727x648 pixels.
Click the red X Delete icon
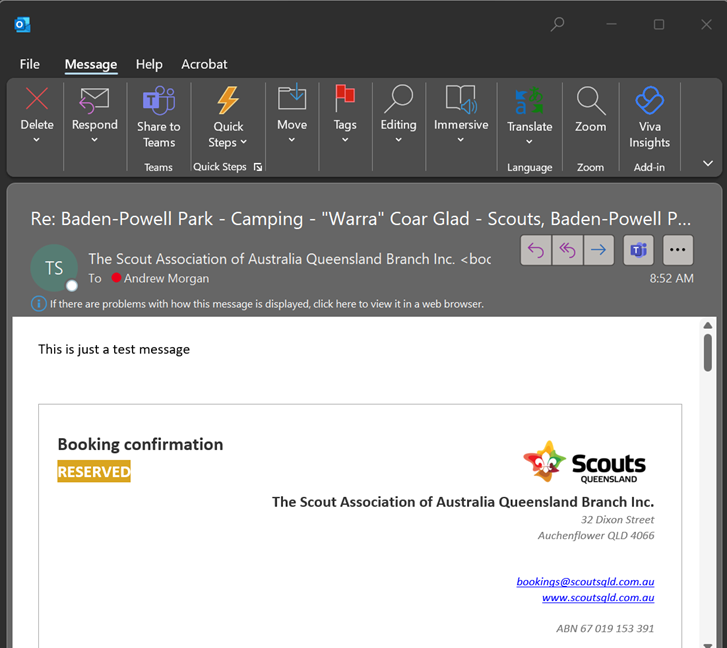37,99
